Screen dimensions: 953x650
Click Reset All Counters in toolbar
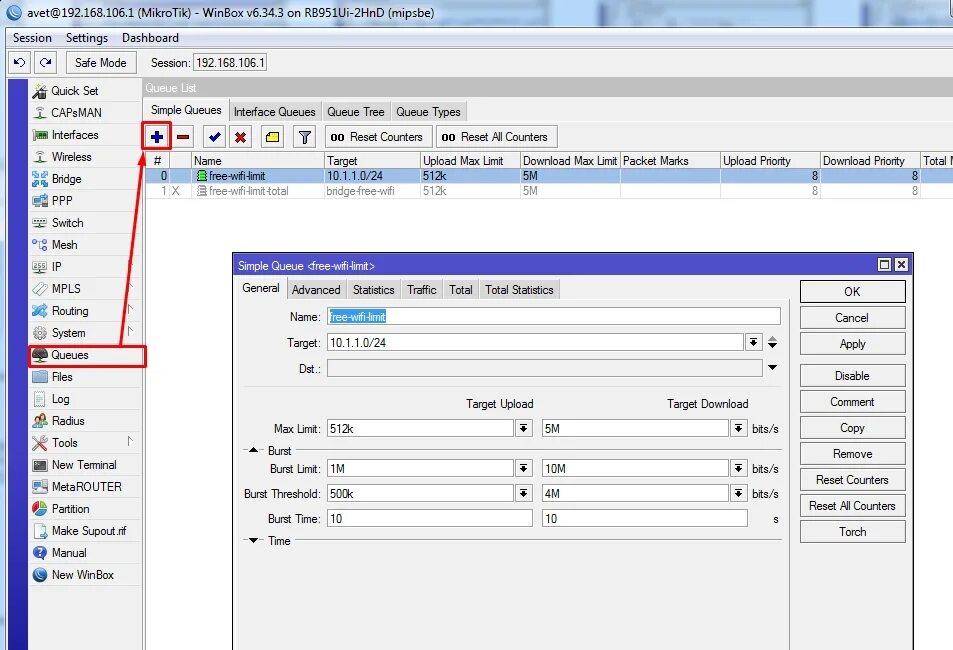click(x=495, y=137)
